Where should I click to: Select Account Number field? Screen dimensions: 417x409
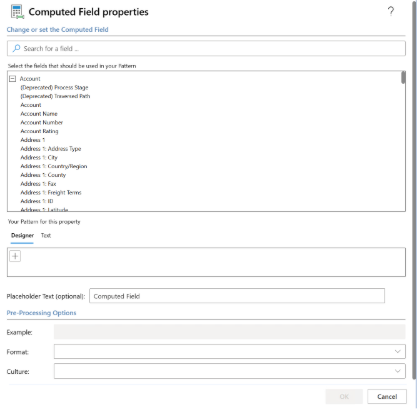point(42,122)
